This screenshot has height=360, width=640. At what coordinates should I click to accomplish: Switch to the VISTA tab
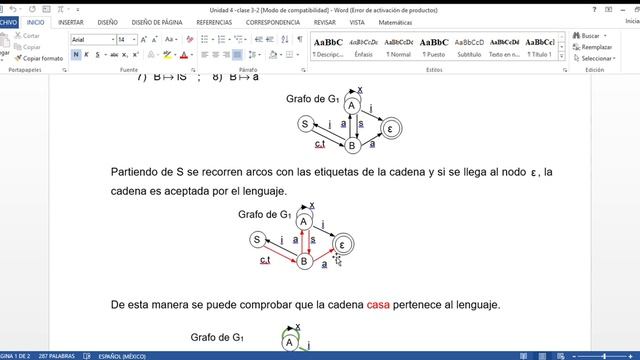pyautogui.click(x=357, y=22)
